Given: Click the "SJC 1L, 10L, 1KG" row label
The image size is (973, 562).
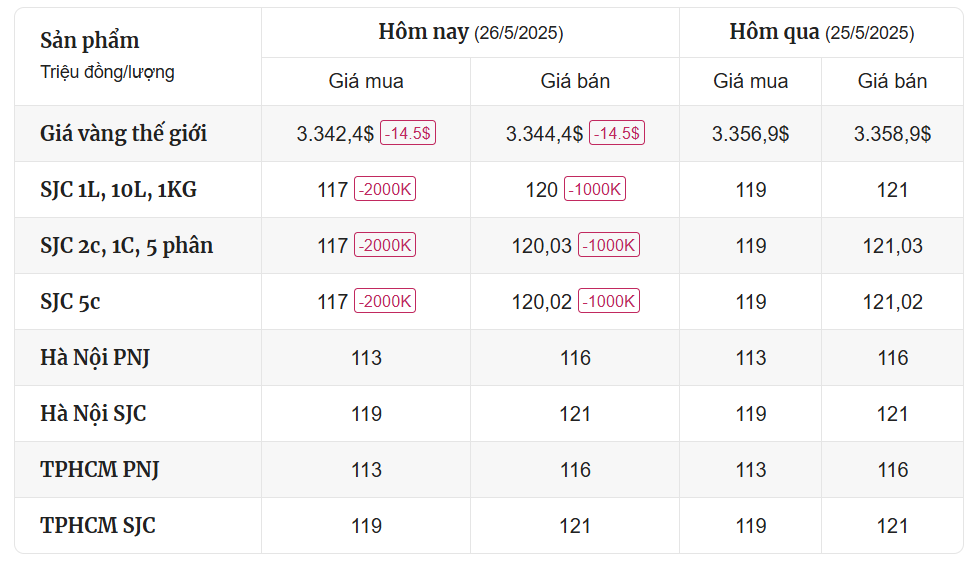Looking at the screenshot, I should 119,190.
